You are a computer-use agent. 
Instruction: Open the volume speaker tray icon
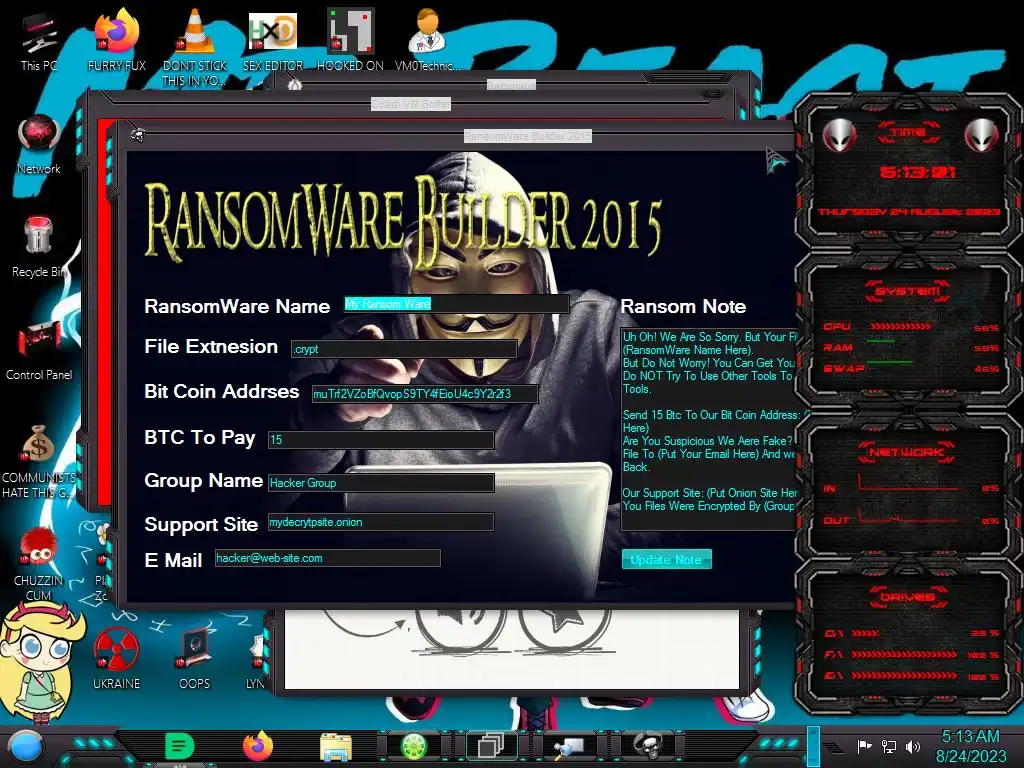(913, 746)
